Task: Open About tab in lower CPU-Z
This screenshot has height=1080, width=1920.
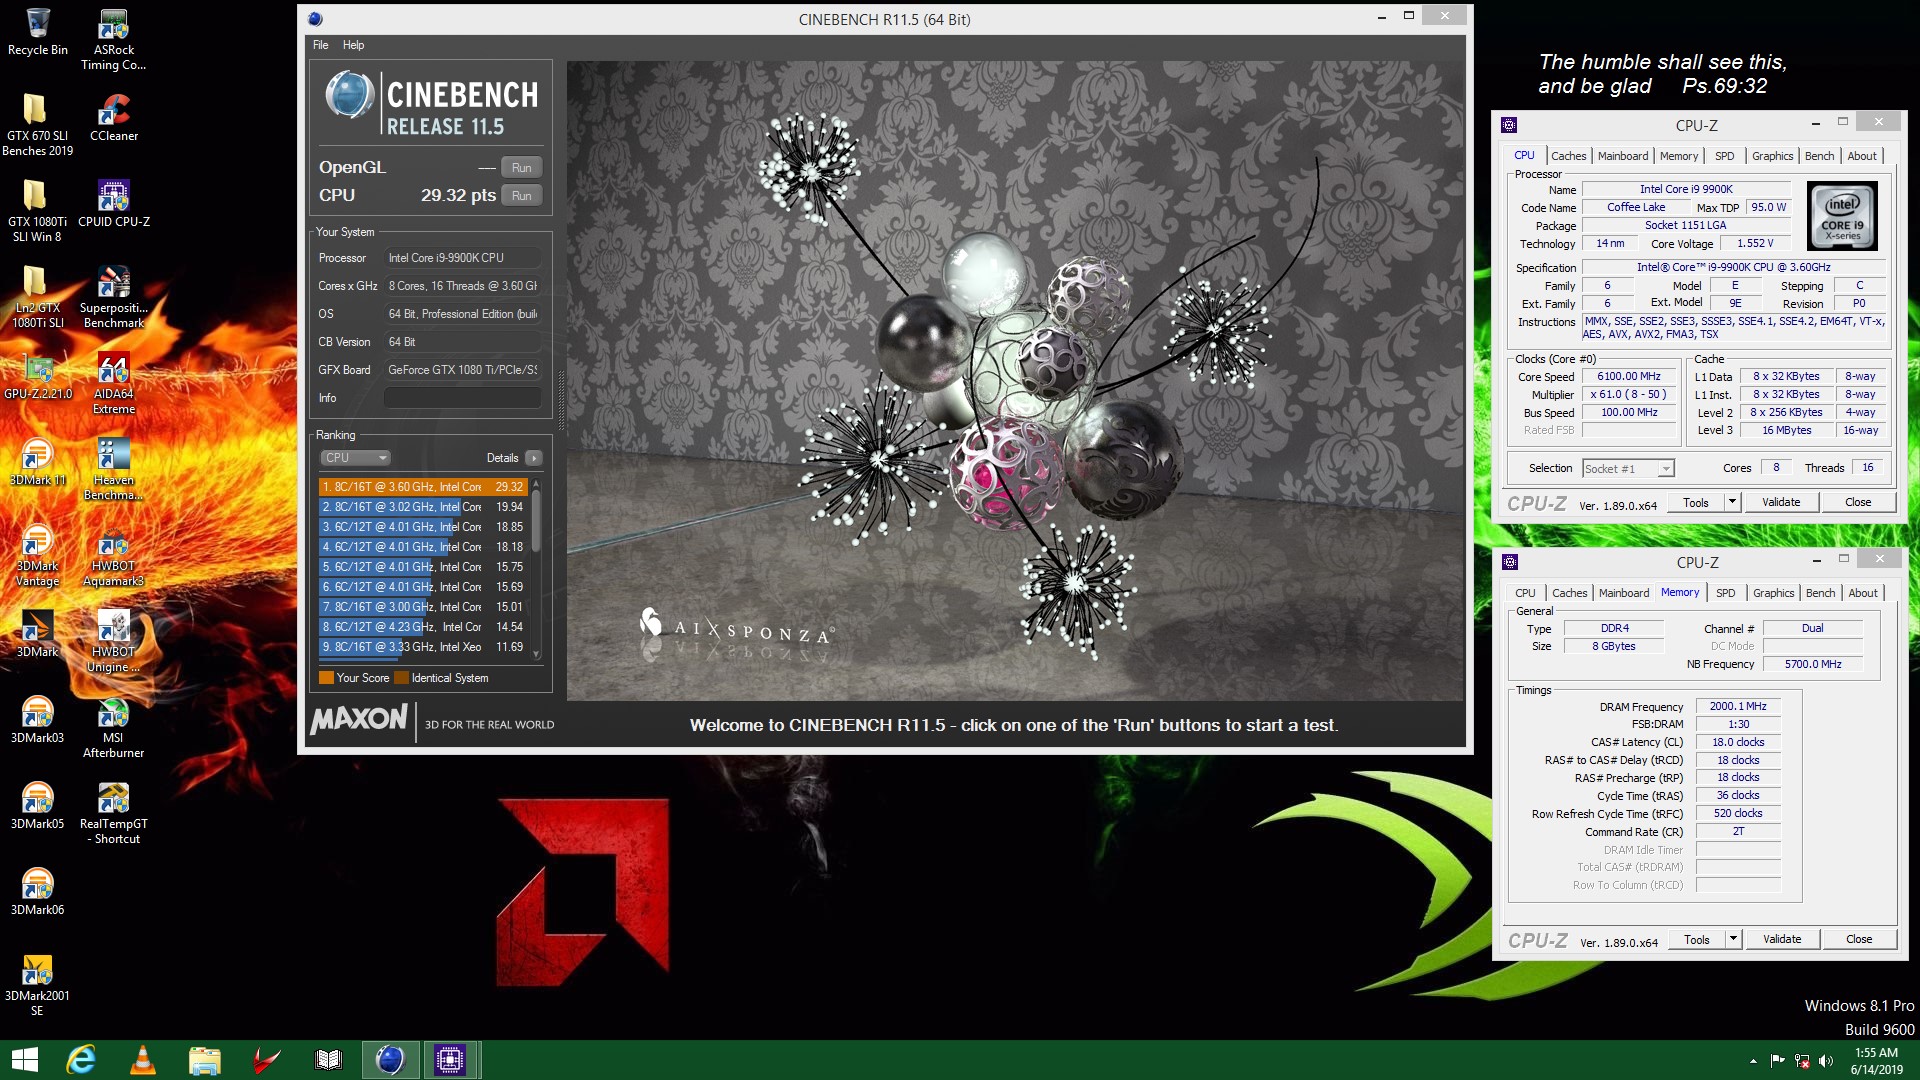Action: [1862, 593]
